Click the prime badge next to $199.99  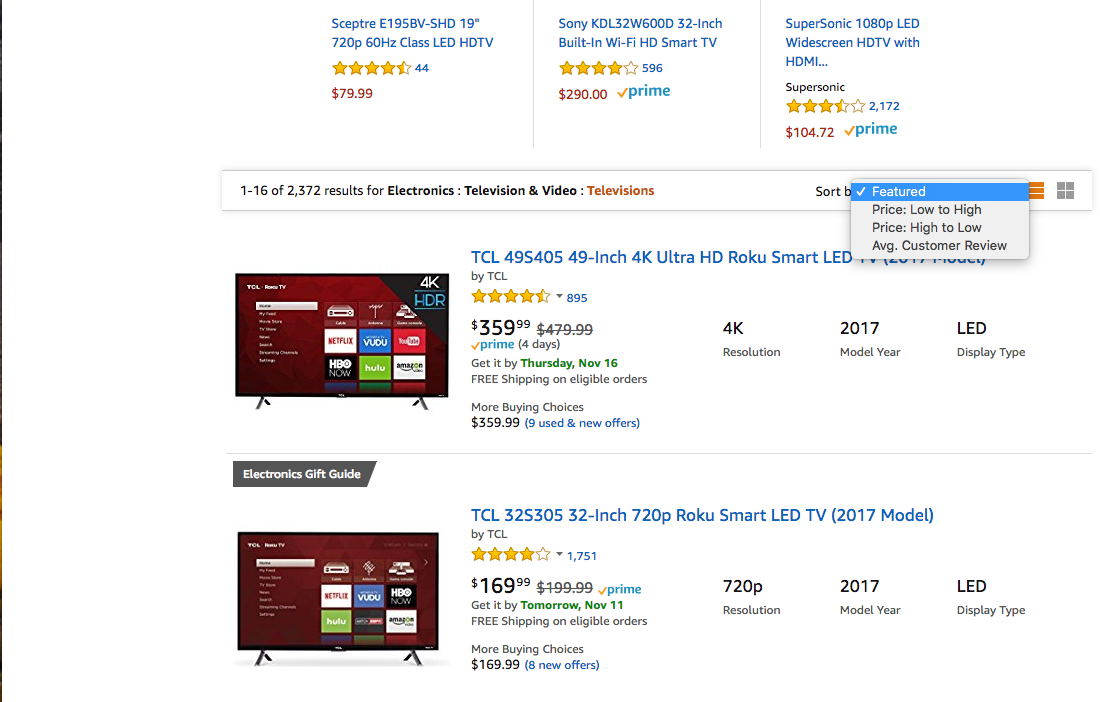coord(618,589)
